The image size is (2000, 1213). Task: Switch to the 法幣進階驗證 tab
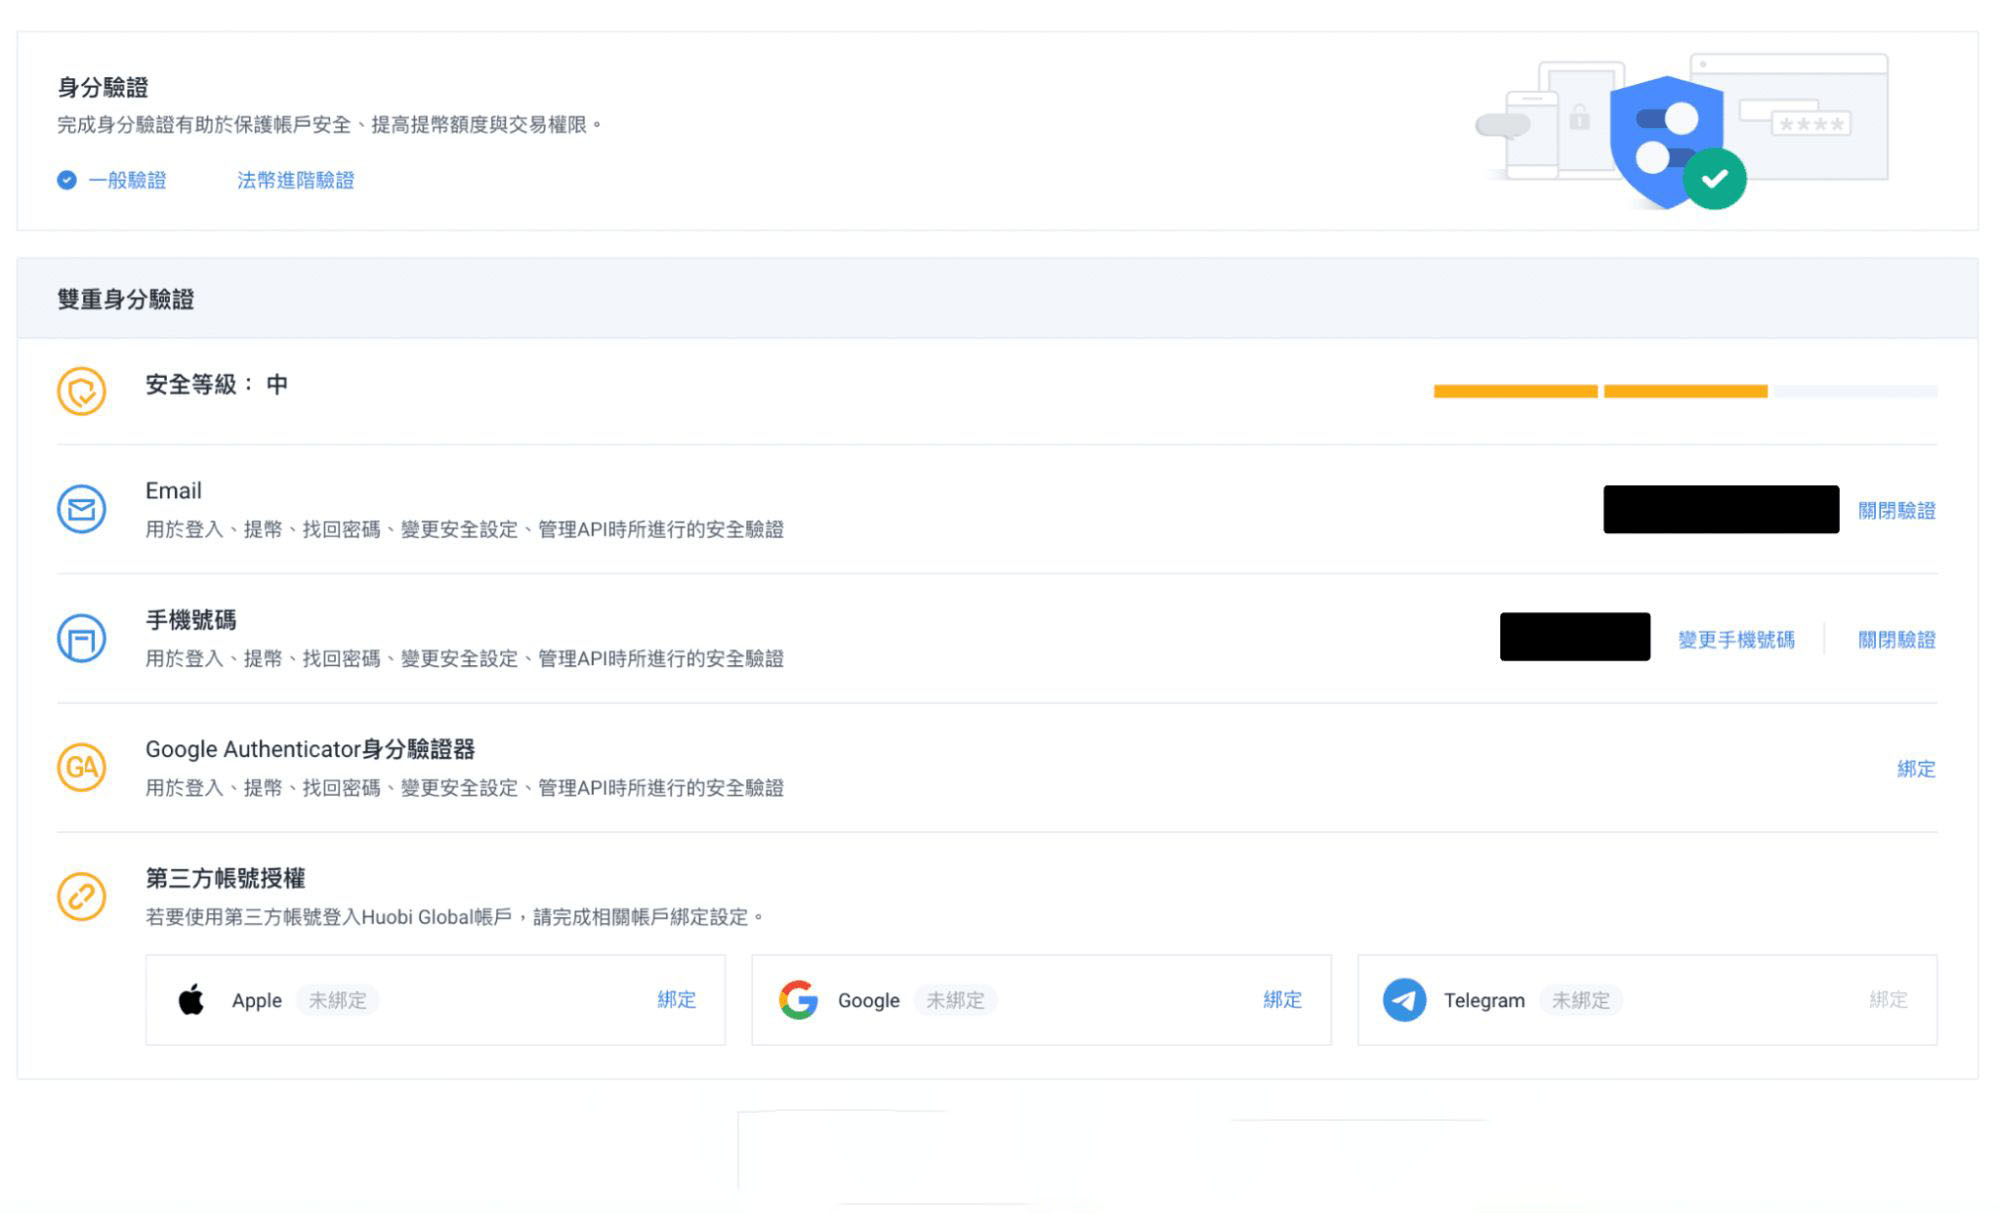pos(294,180)
